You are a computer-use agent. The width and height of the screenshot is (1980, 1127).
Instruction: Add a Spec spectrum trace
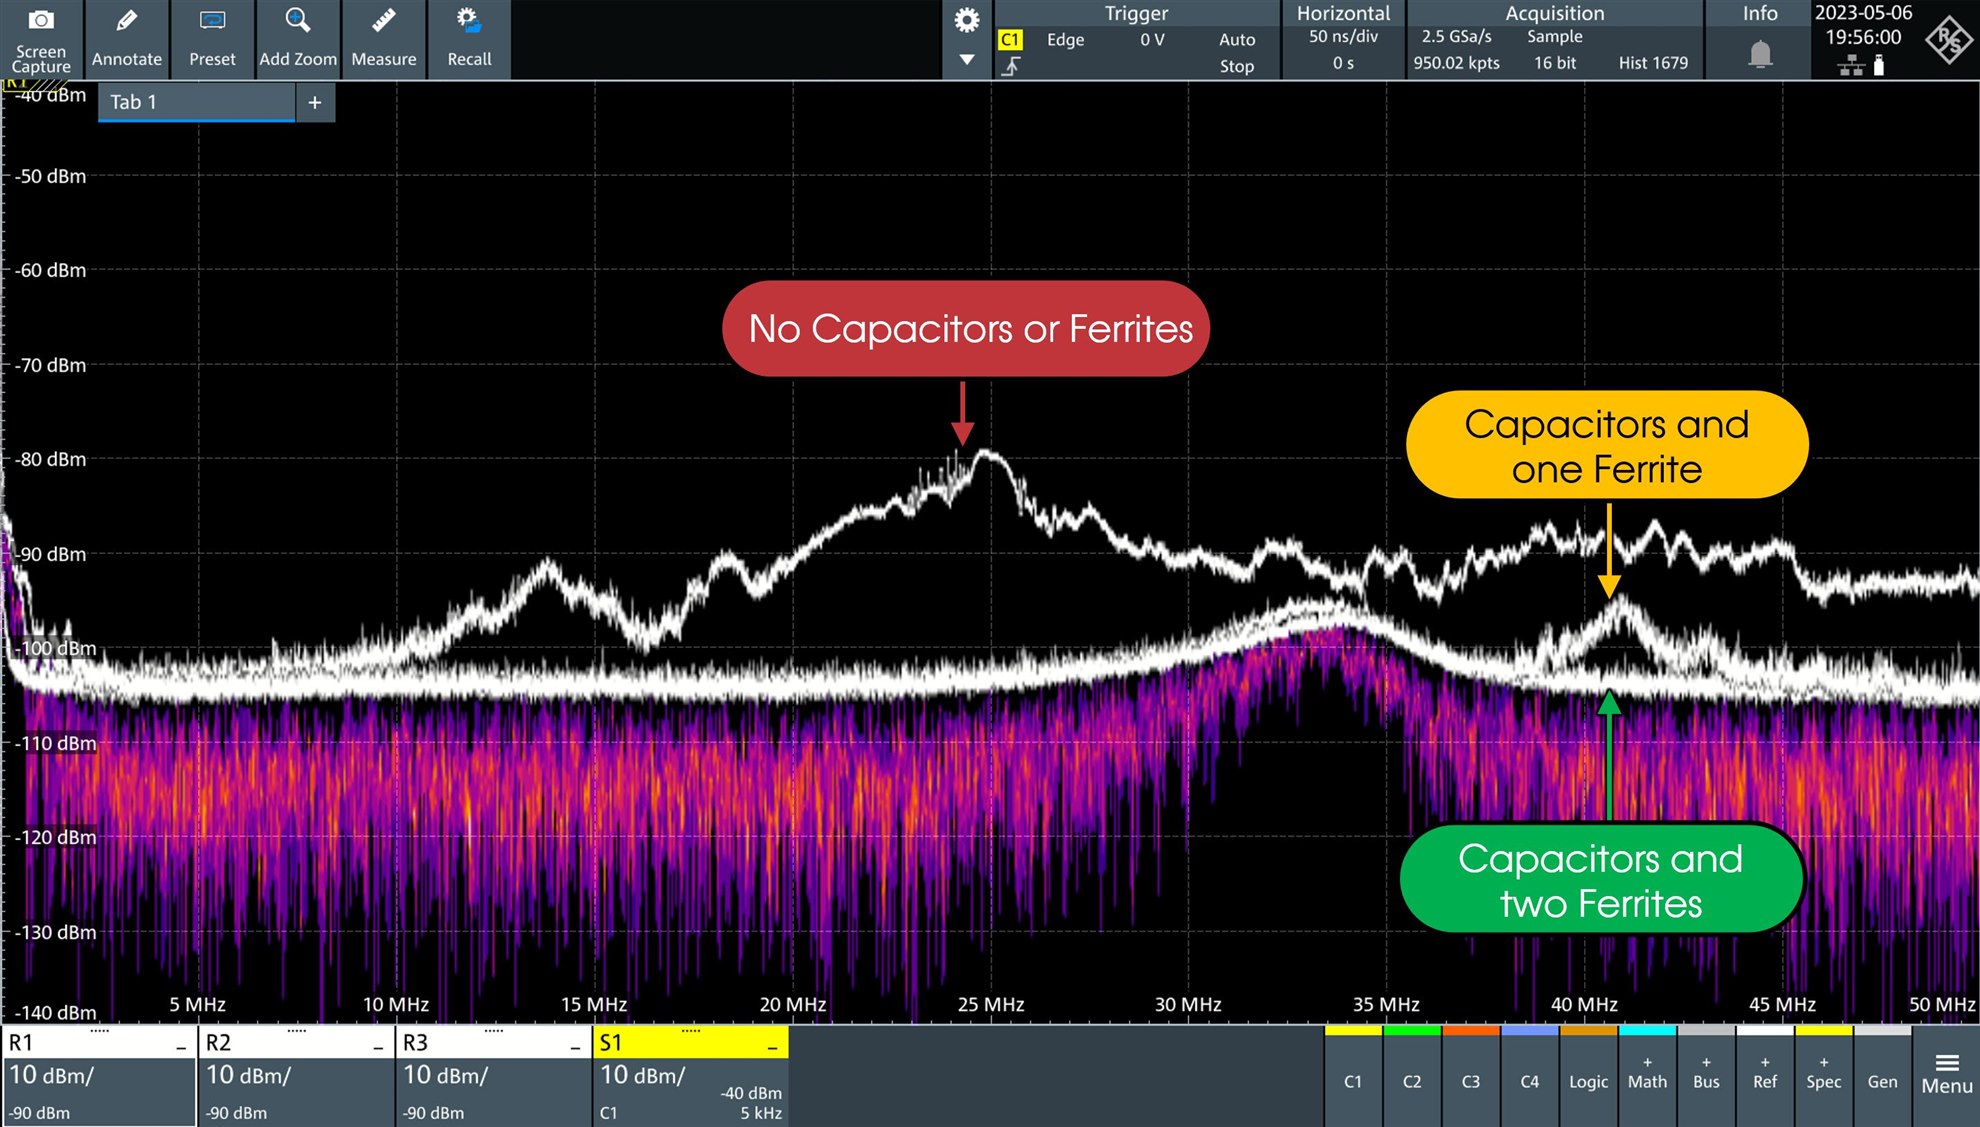tap(1824, 1078)
